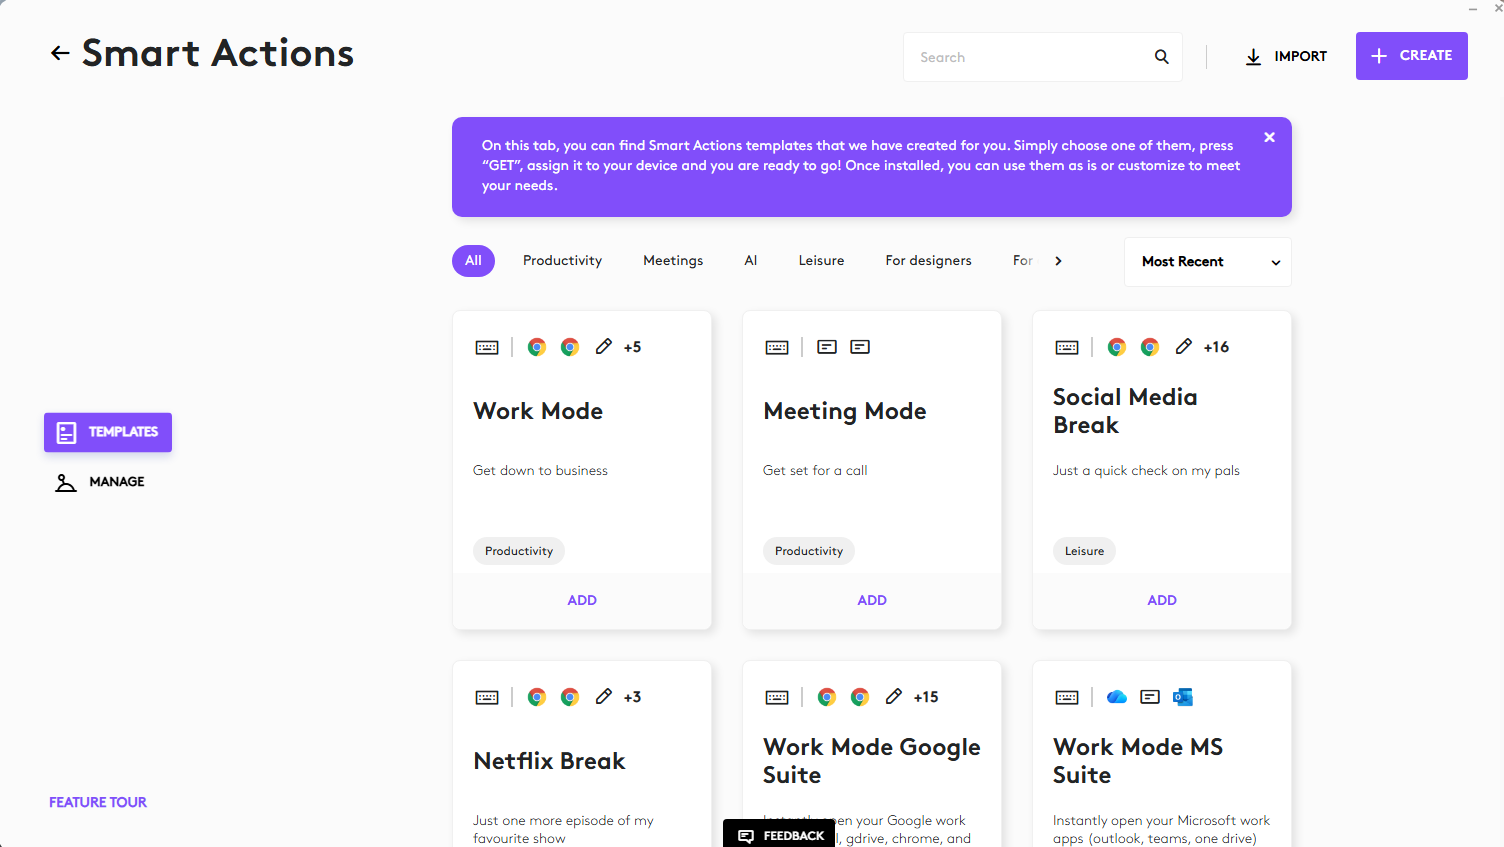Click OneDrive cloud icon on Work Mode MS Suite
1504x847 pixels.
tap(1117, 697)
